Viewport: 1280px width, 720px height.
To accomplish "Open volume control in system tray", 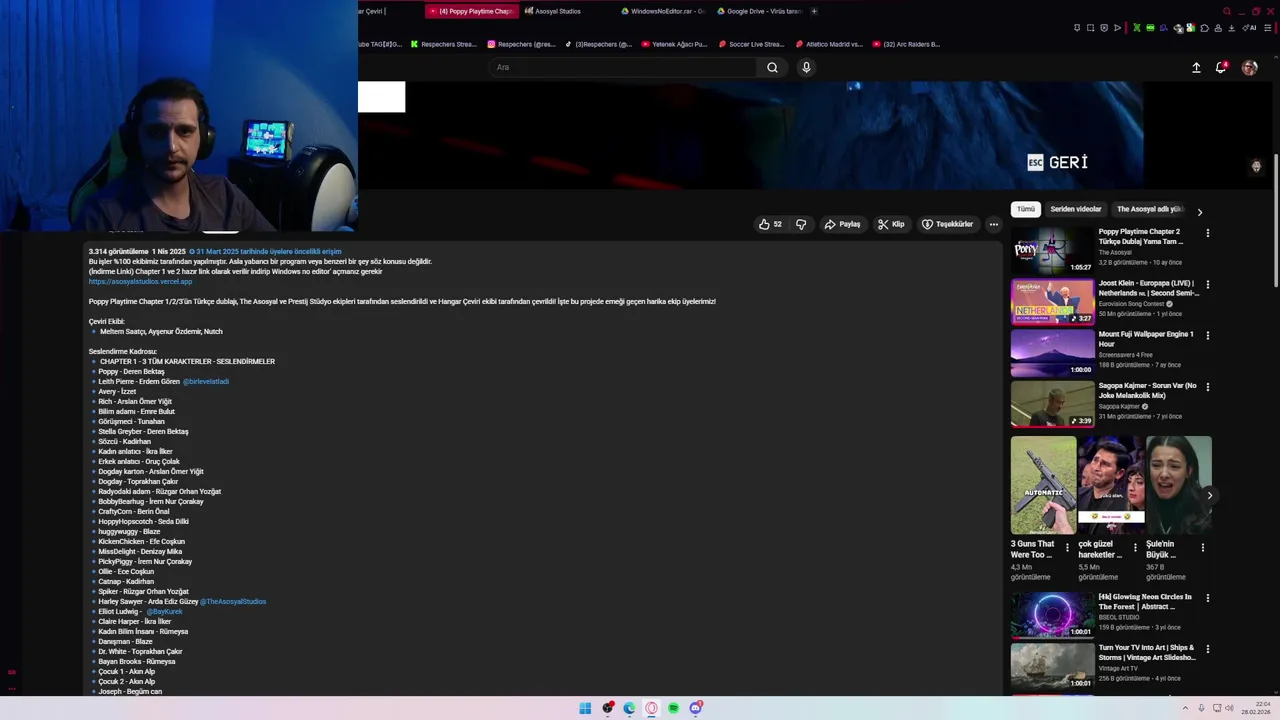I will [x=1229, y=708].
